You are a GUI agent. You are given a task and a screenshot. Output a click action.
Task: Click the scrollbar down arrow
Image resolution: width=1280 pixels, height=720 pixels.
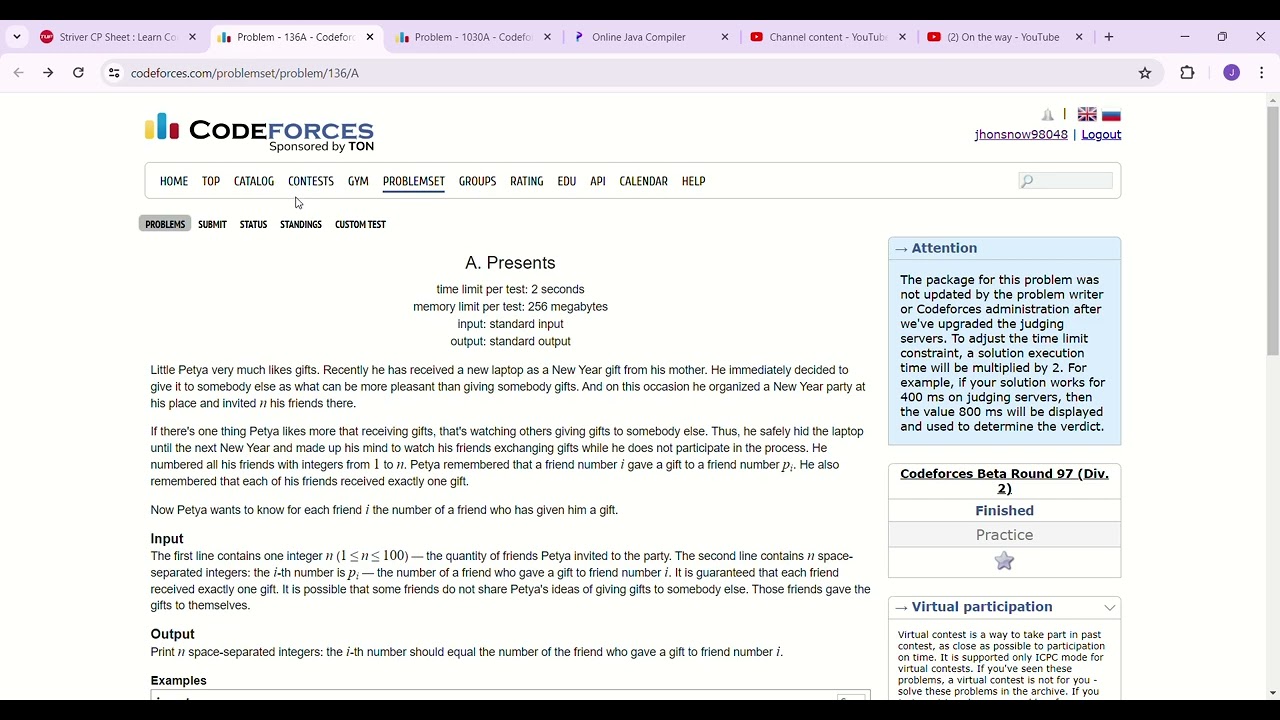point(1273,693)
